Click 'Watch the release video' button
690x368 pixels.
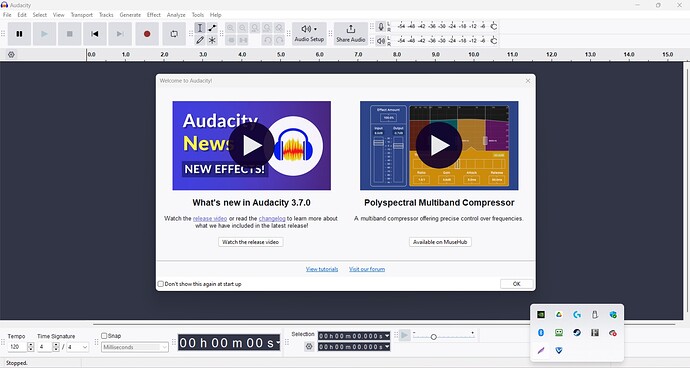click(x=251, y=242)
